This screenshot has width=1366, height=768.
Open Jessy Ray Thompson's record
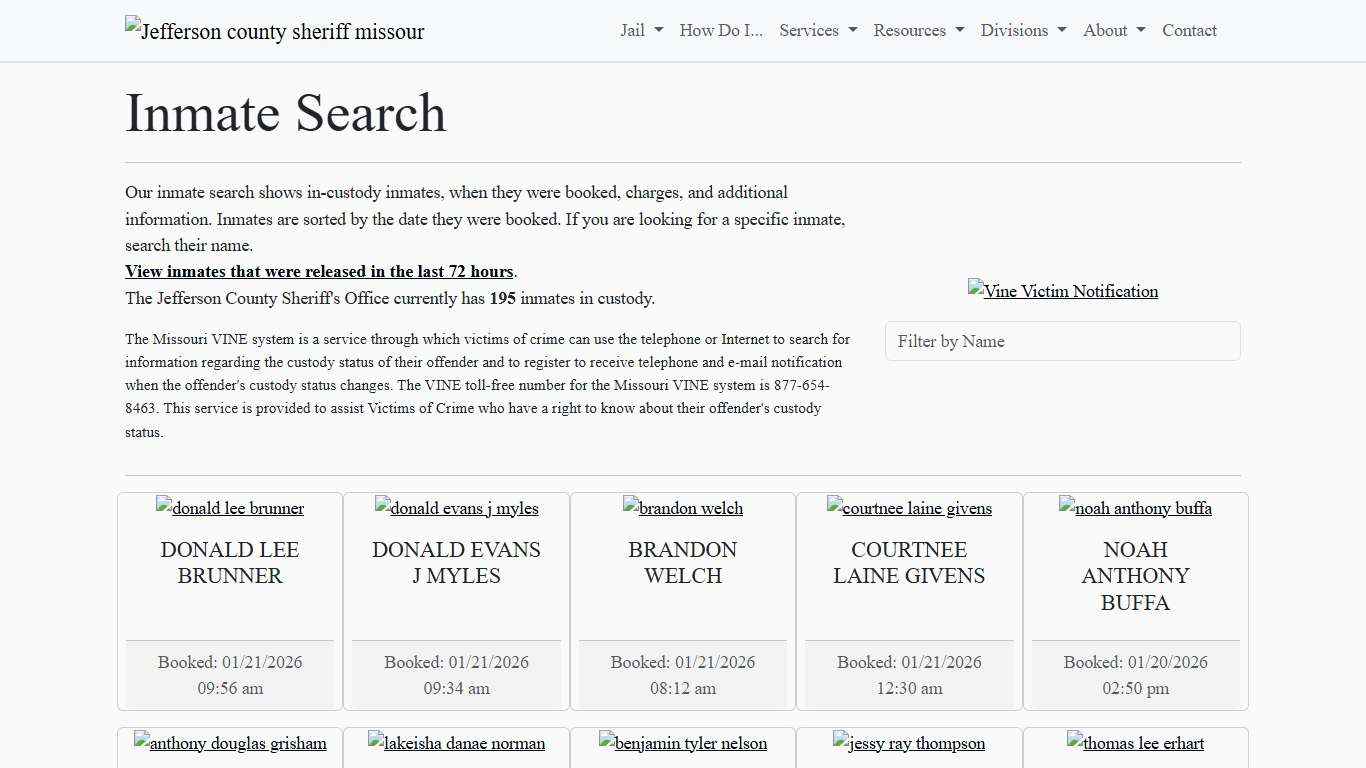[x=908, y=743]
